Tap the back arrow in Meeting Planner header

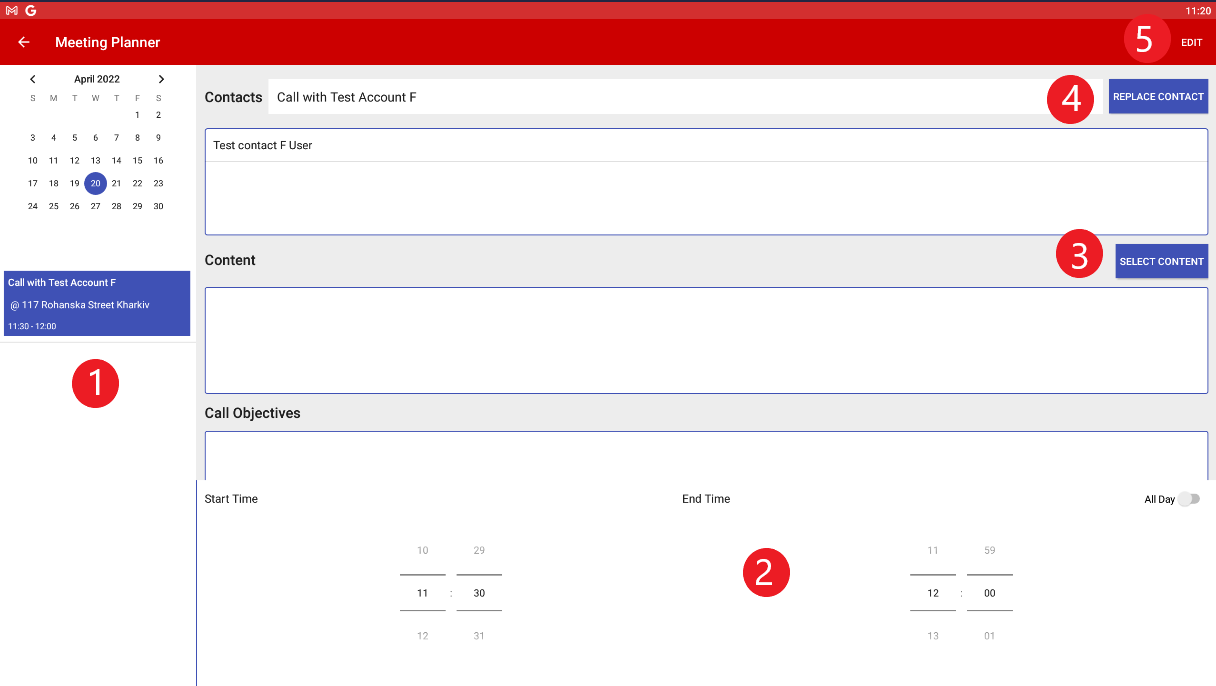click(x=24, y=42)
